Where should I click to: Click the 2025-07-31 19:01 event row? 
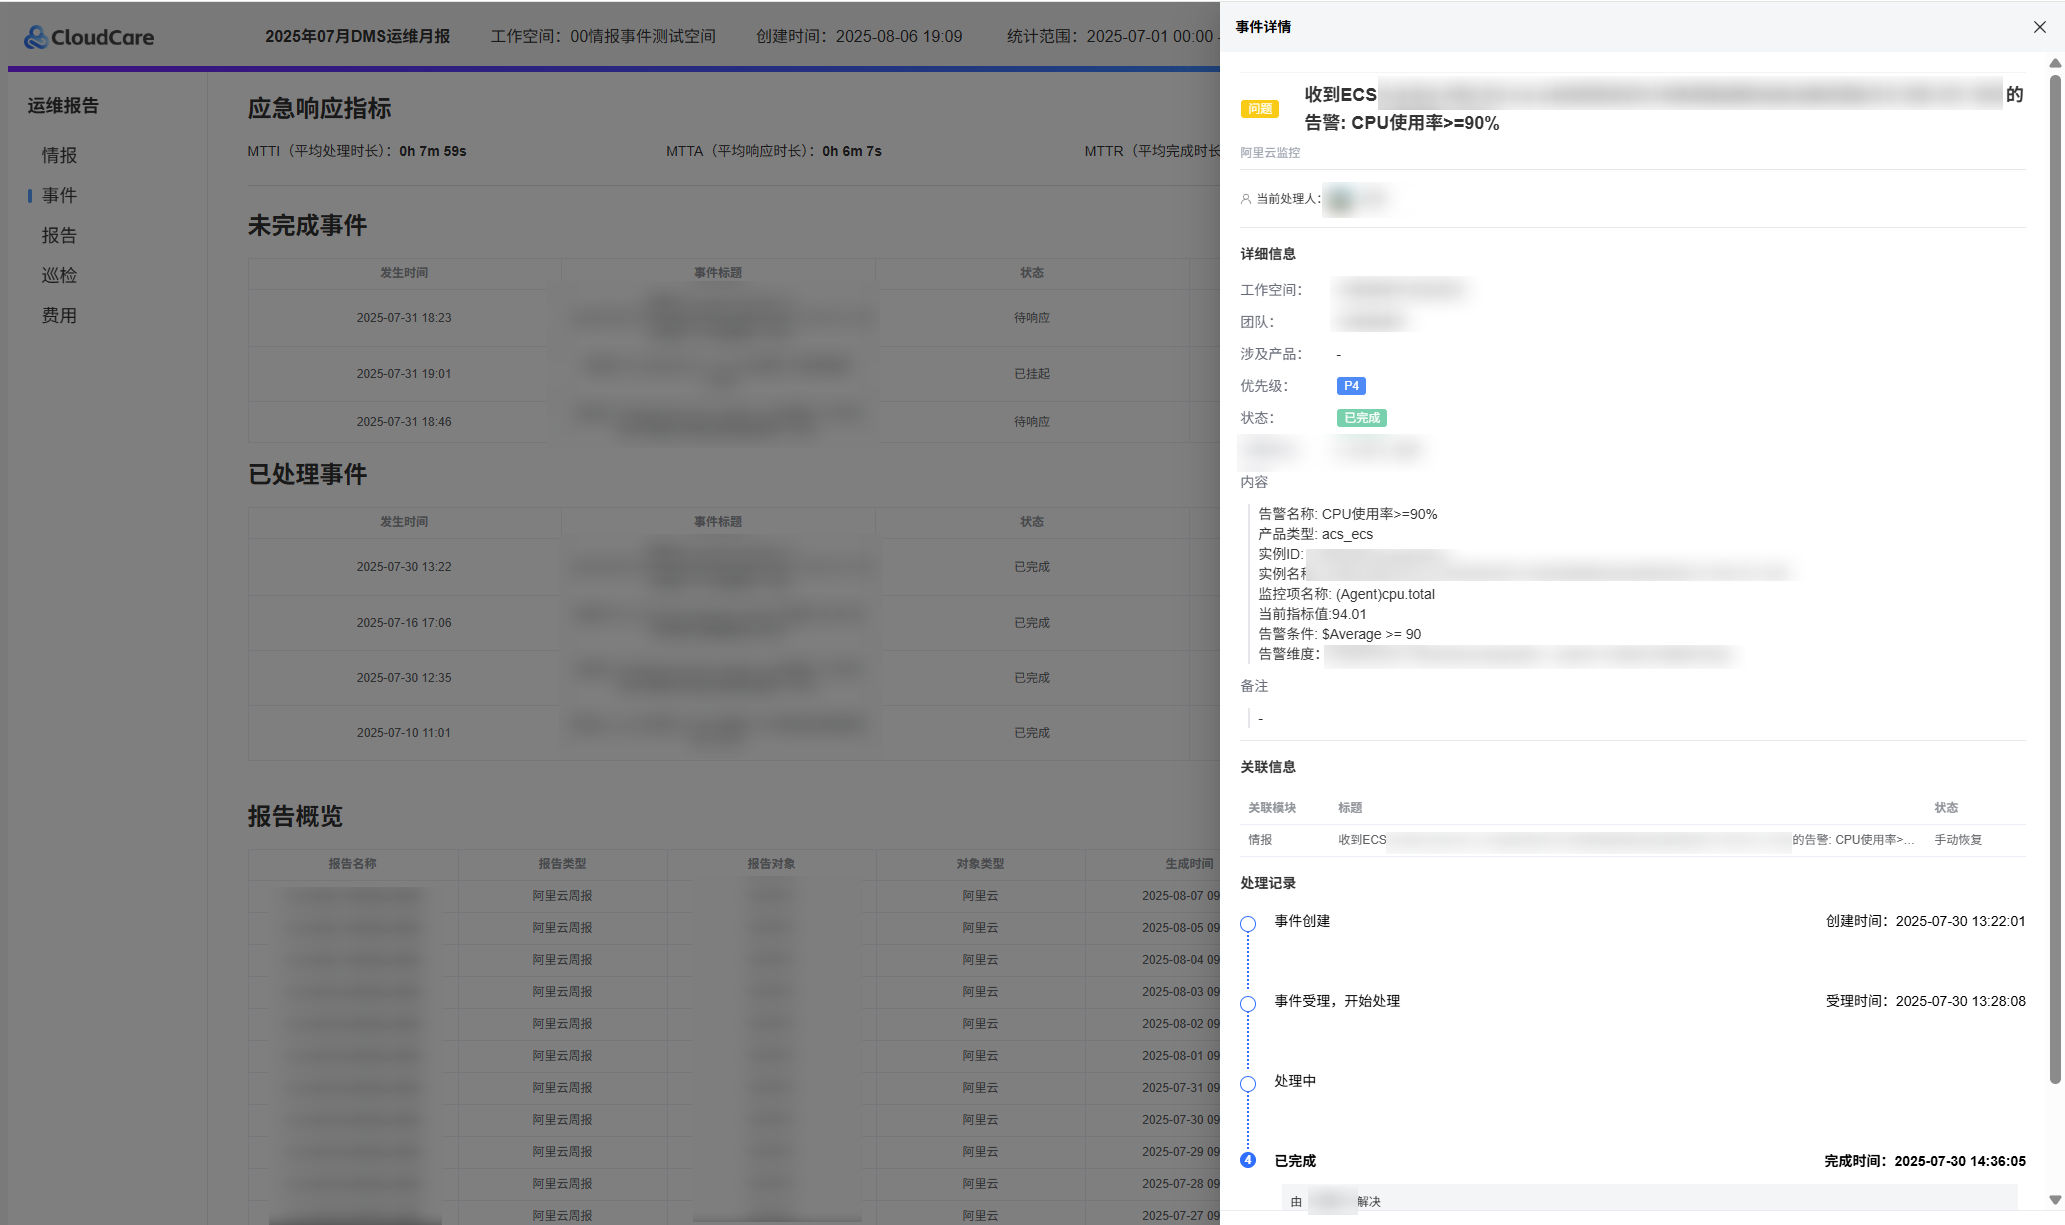coord(734,374)
